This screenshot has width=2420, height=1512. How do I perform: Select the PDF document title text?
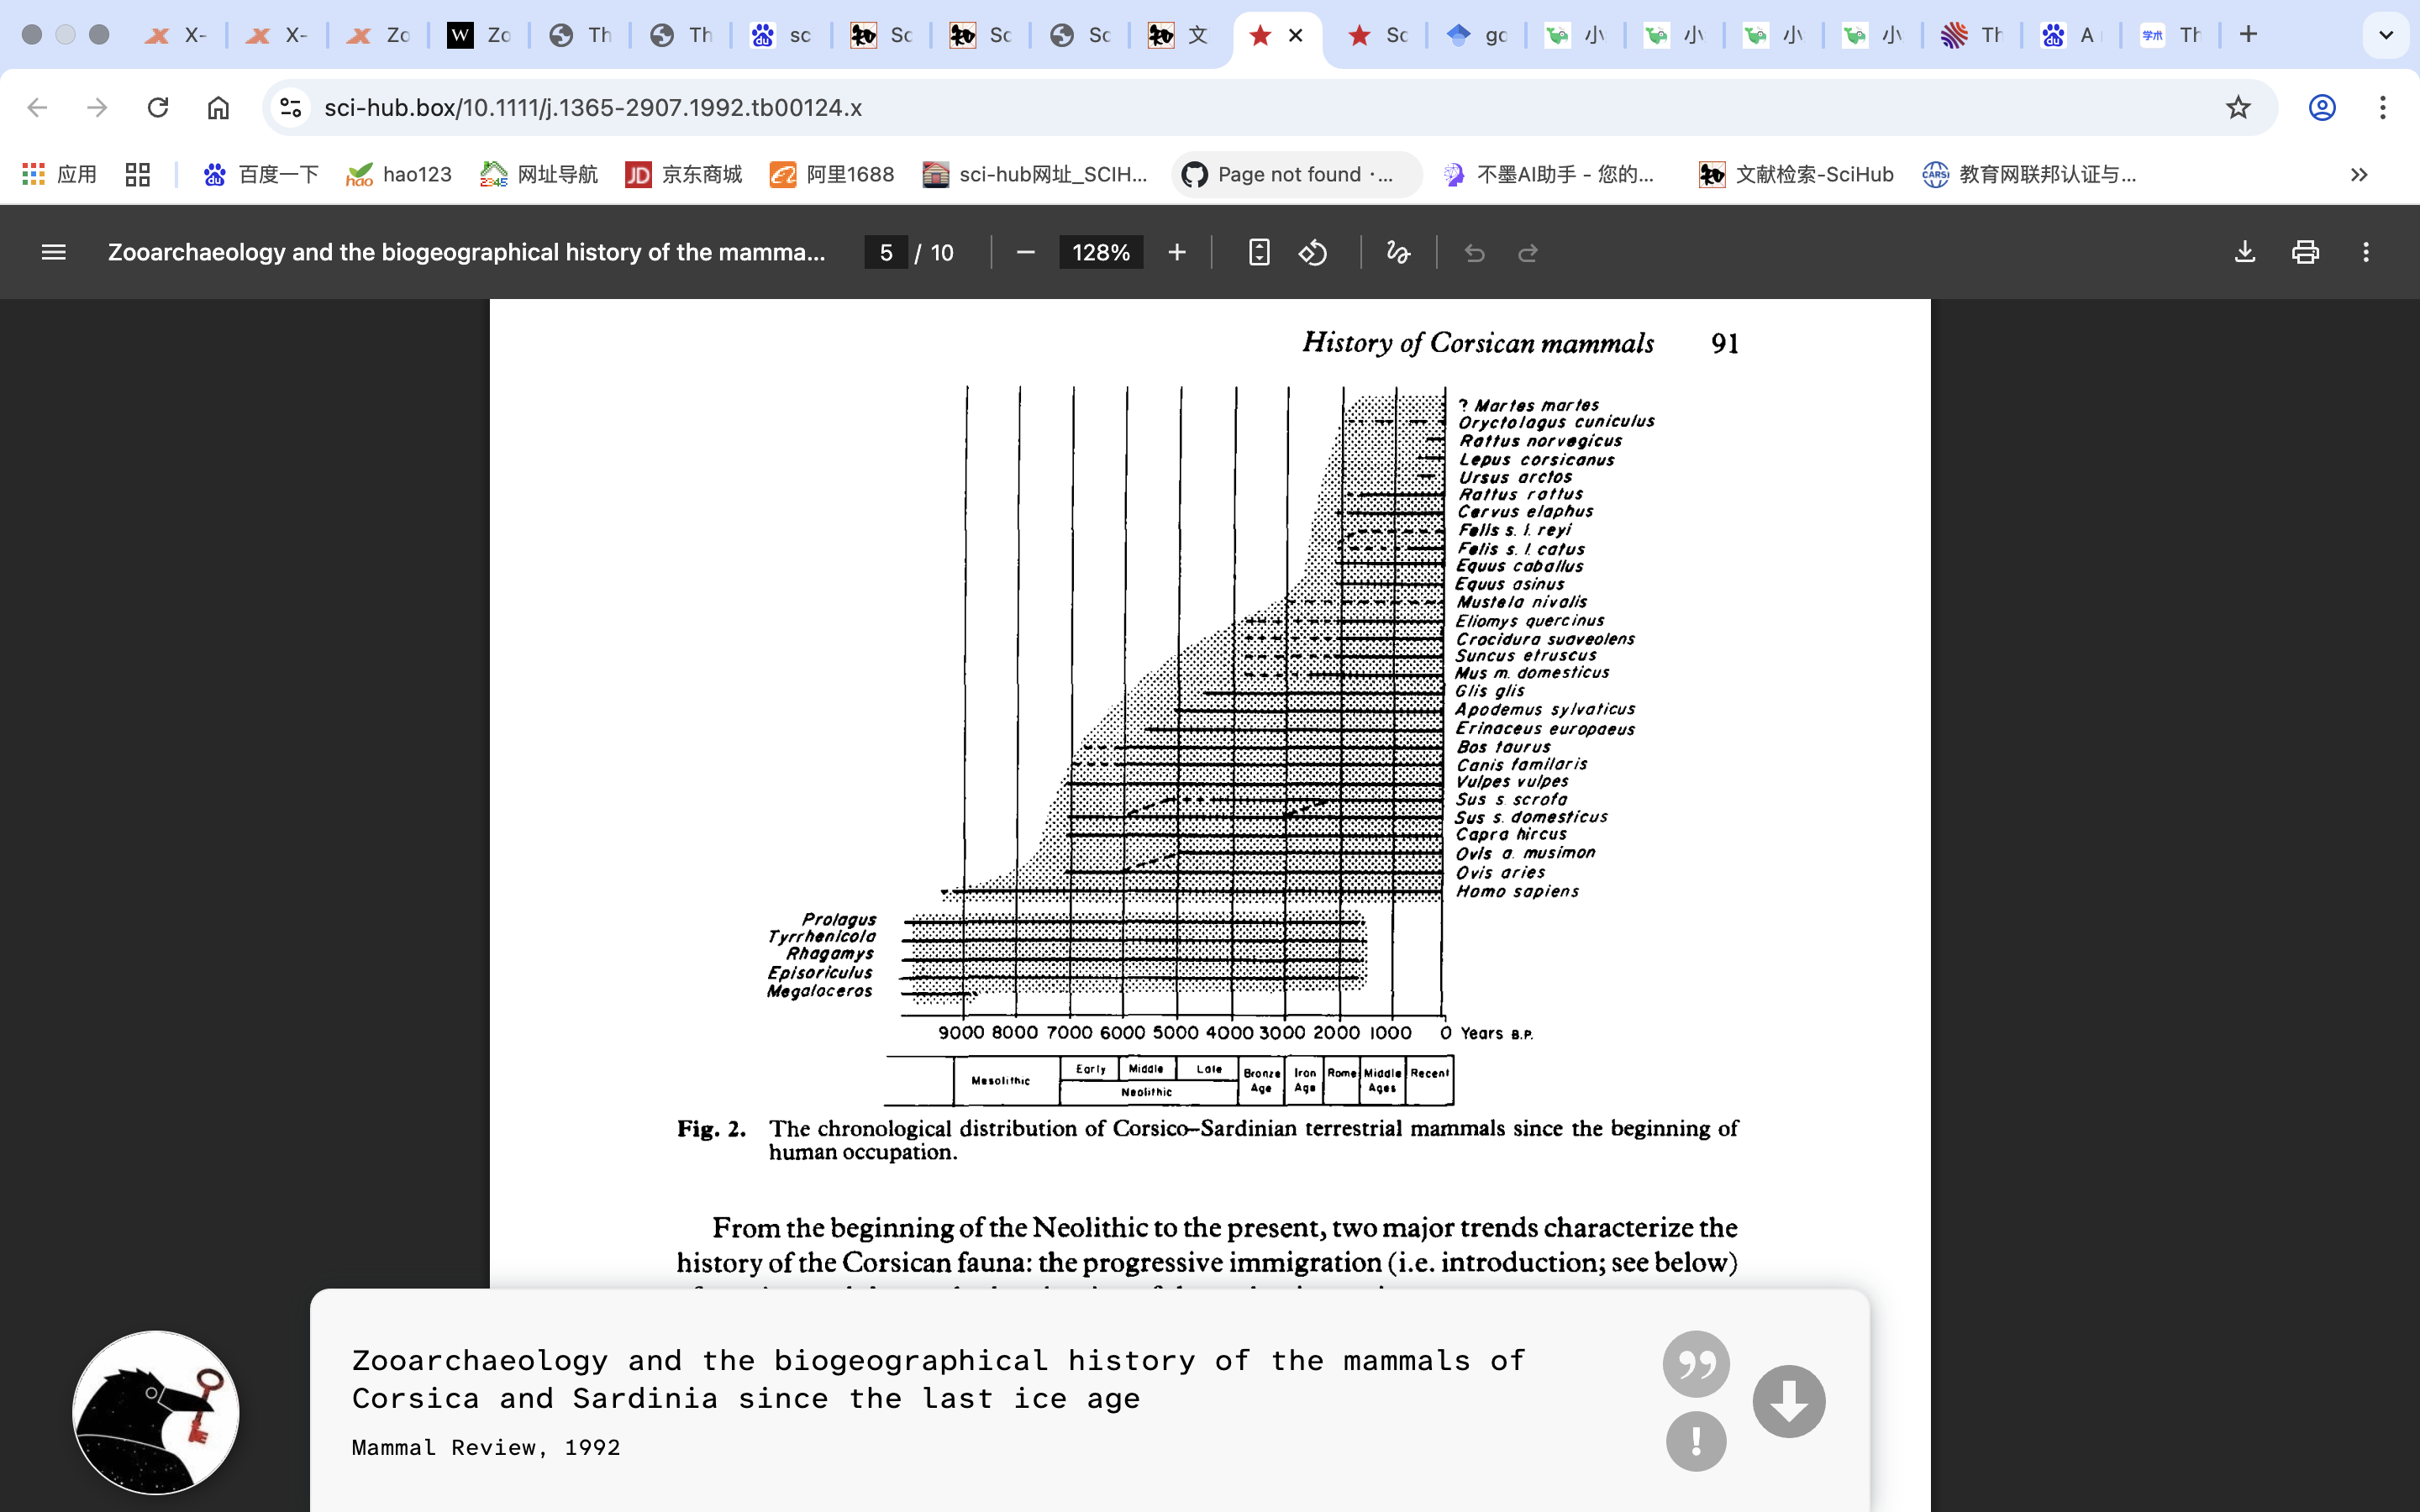[467, 253]
